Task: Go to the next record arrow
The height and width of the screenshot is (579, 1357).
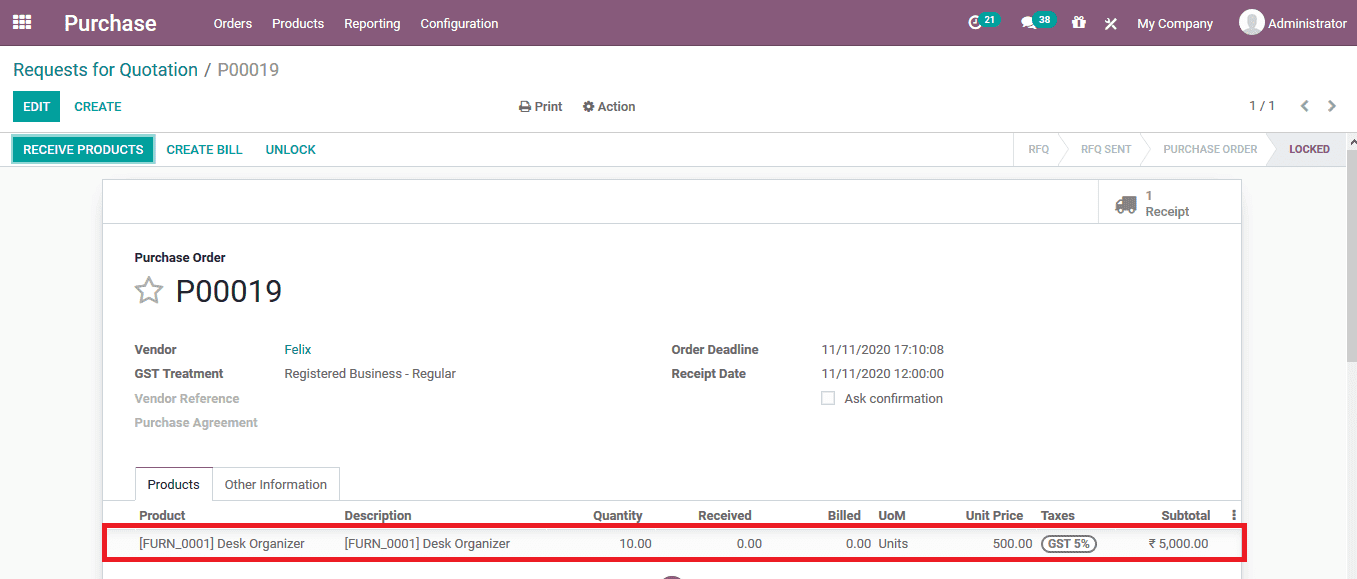Action: pos(1331,106)
